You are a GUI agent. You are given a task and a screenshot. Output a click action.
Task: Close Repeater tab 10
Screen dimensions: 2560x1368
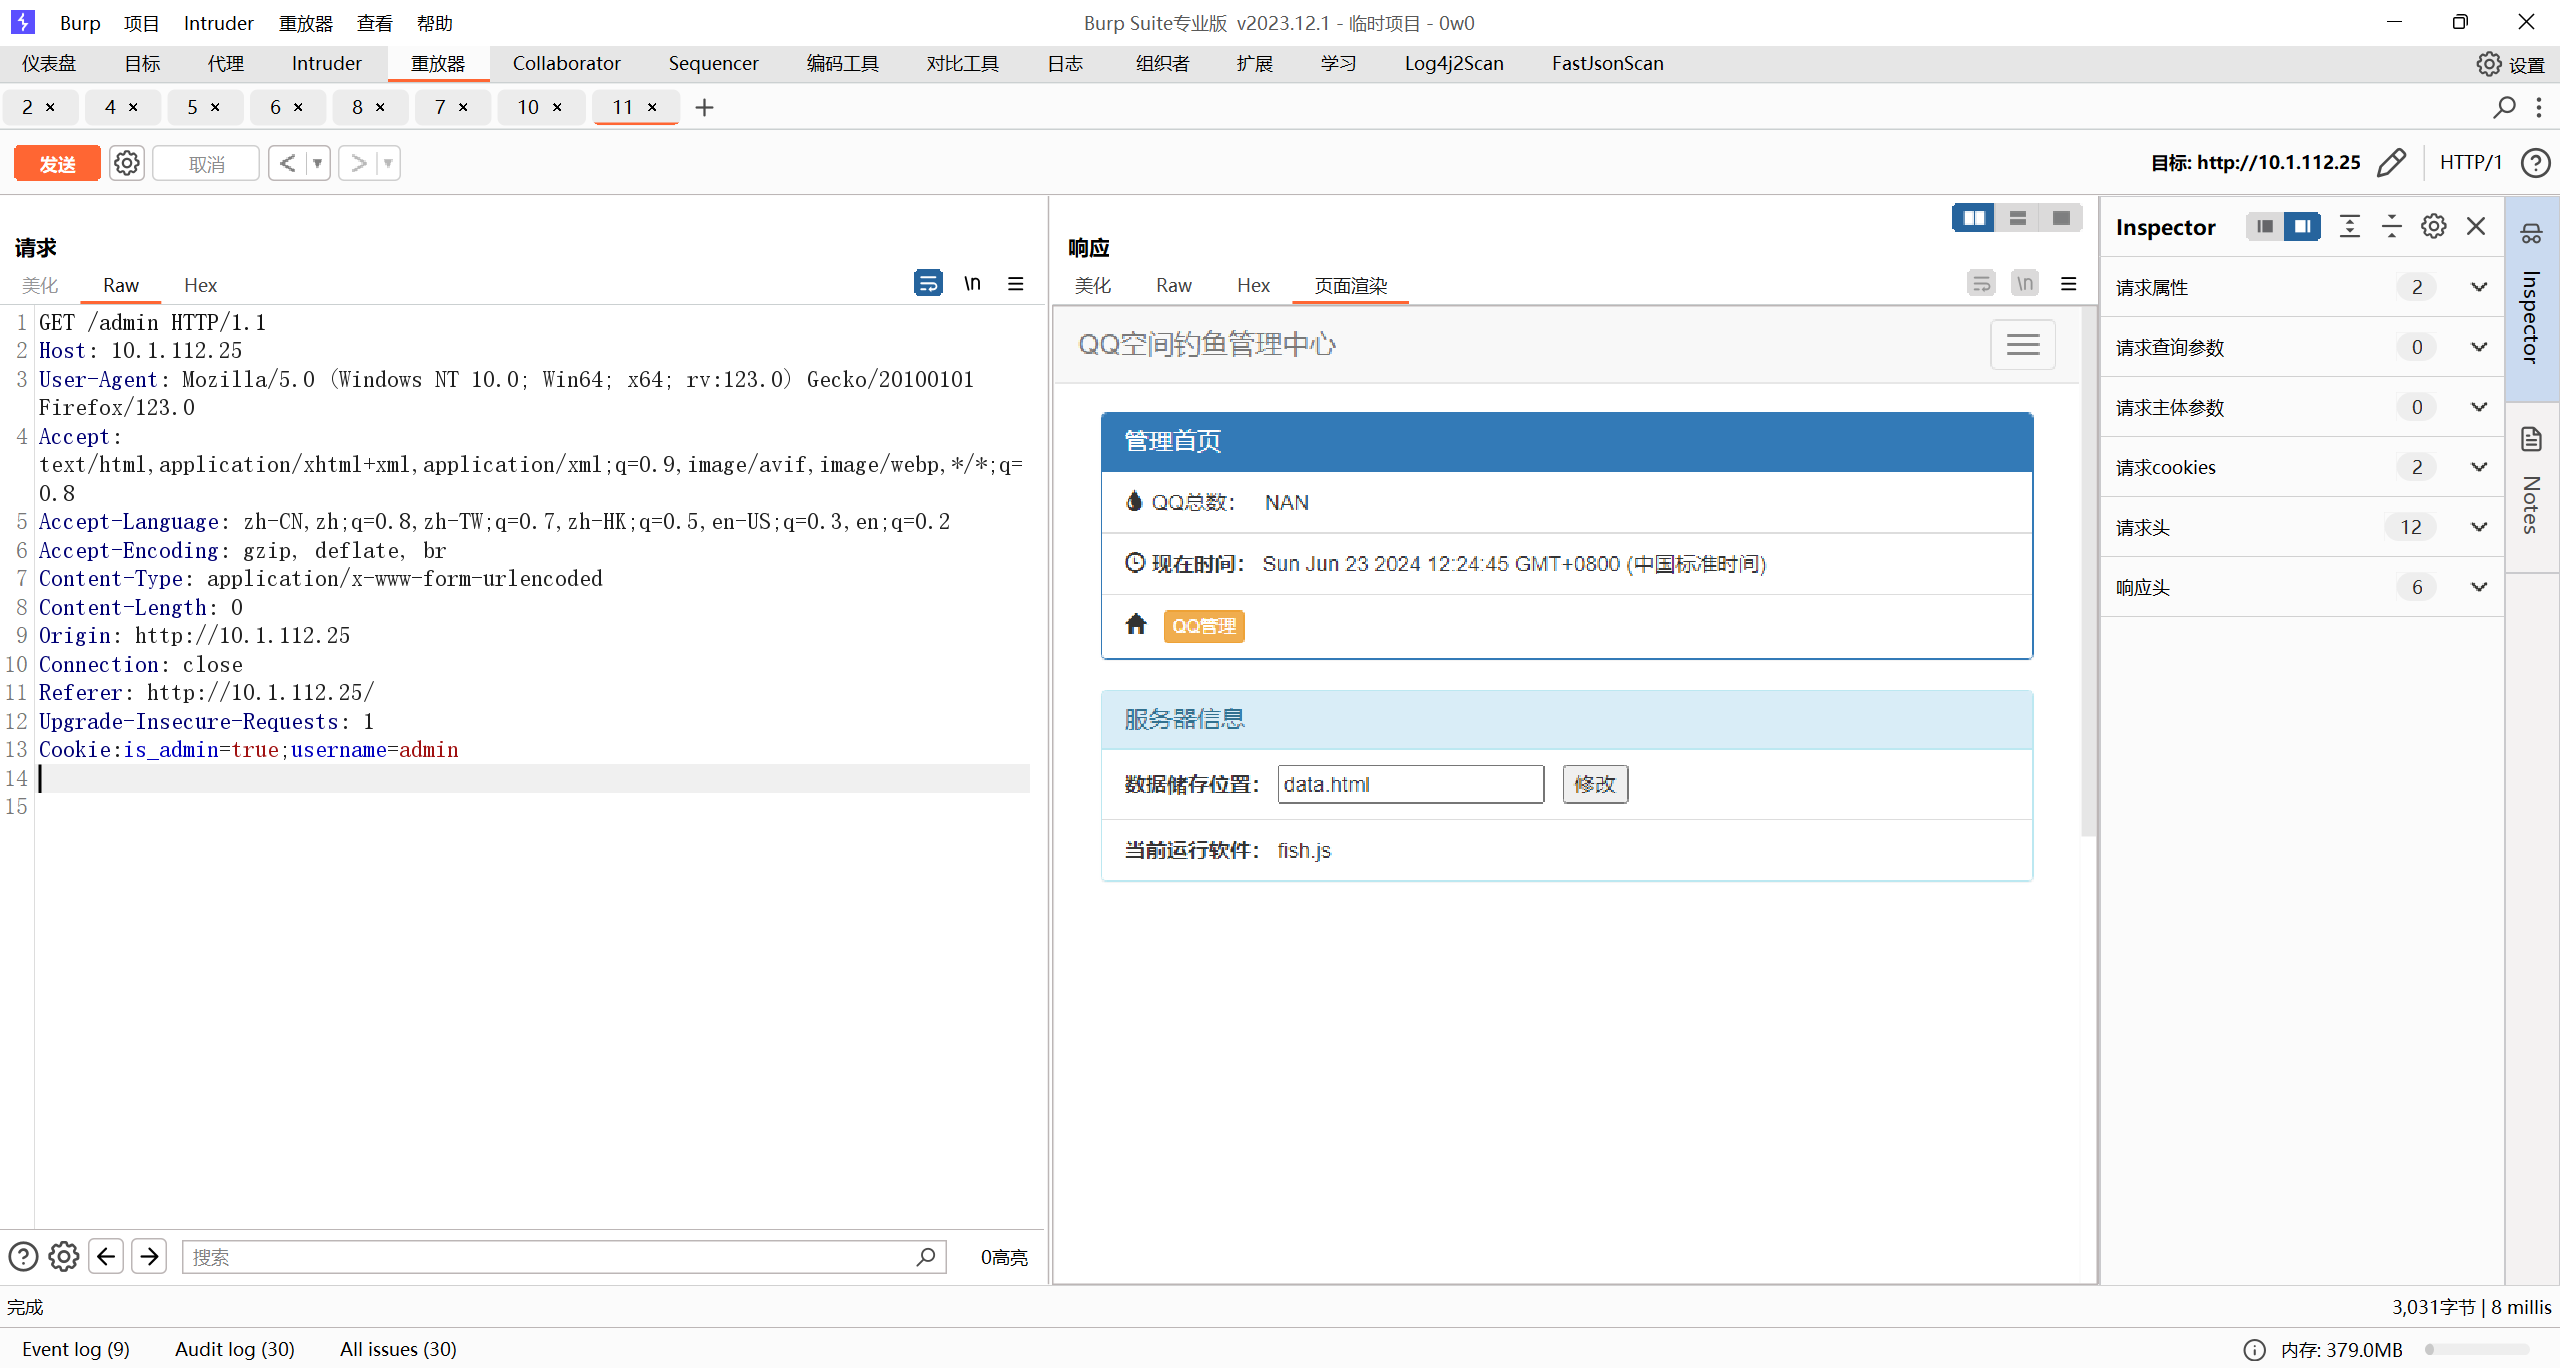point(557,107)
